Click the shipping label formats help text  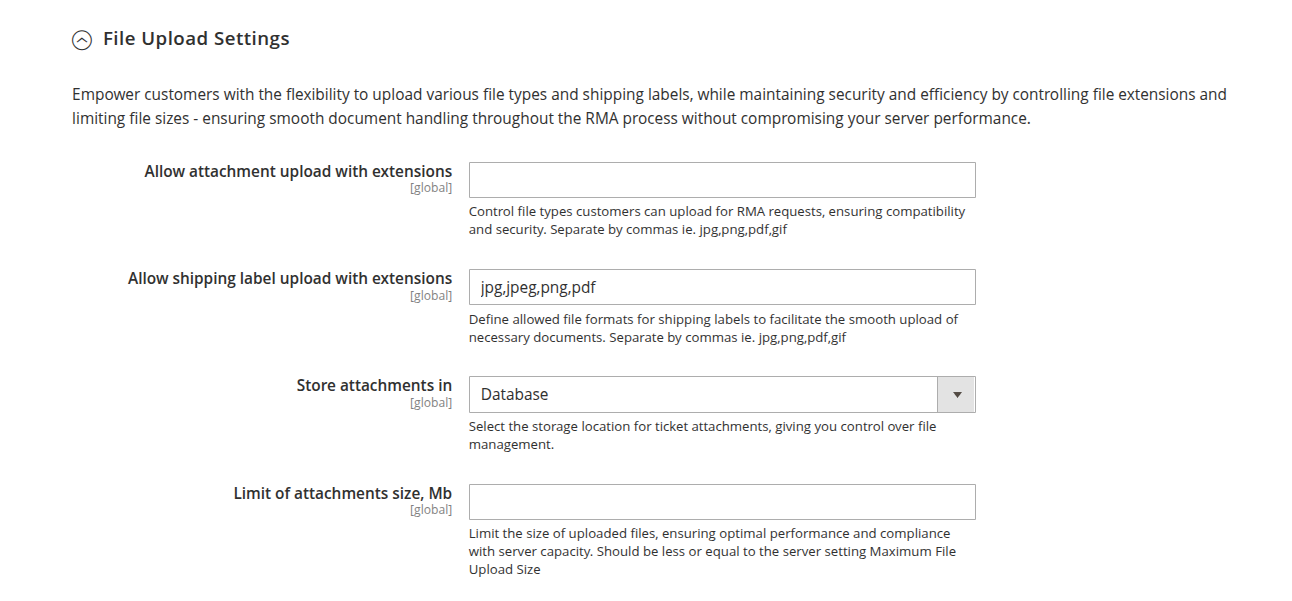point(713,328)
